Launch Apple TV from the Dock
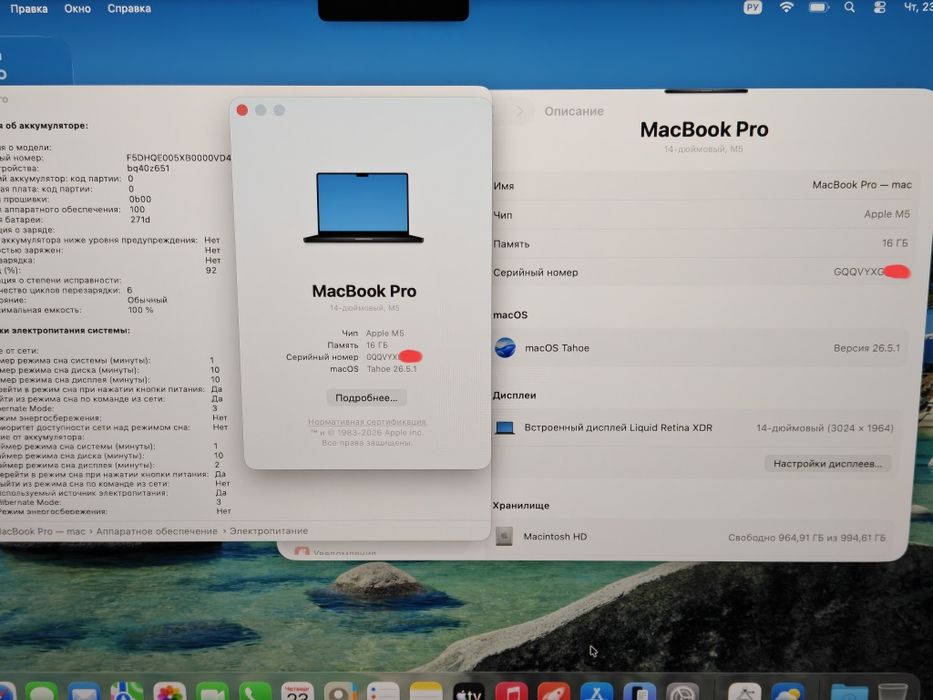Viewport: 933px width, 700px height. 469,693
